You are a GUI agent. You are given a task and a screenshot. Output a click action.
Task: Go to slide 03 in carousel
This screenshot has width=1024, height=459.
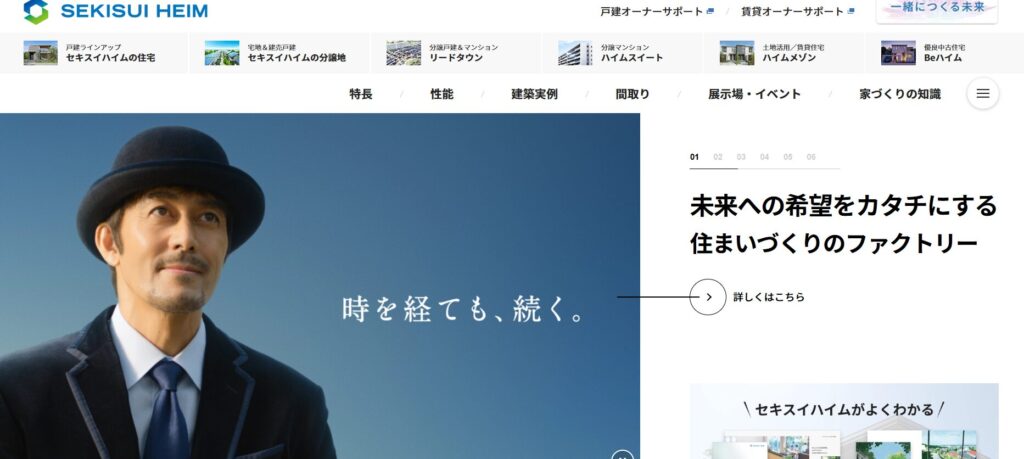(741, 157)
